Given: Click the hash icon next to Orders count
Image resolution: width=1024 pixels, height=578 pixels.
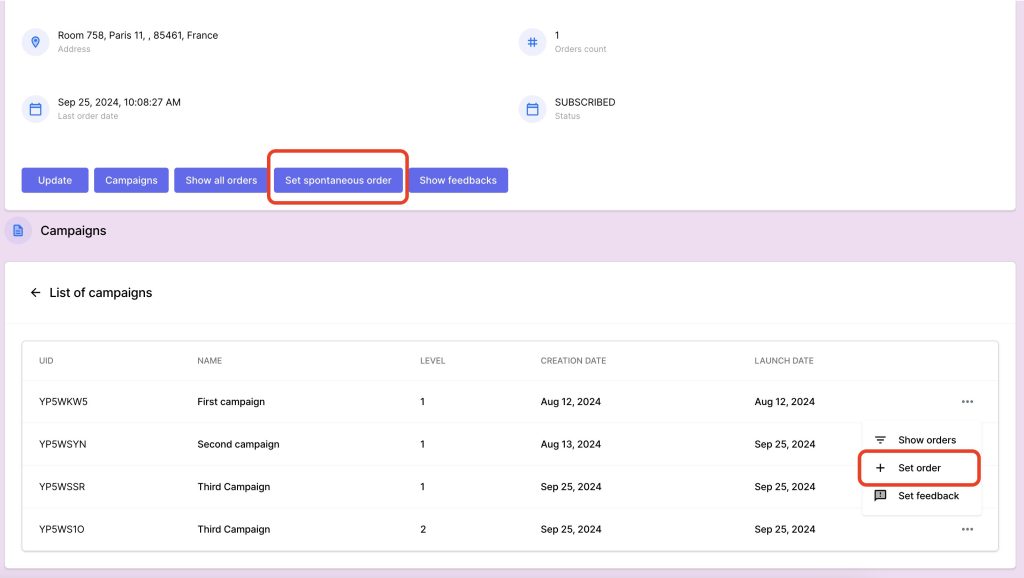Looking at the screenshot, I should tap(532, 42).
